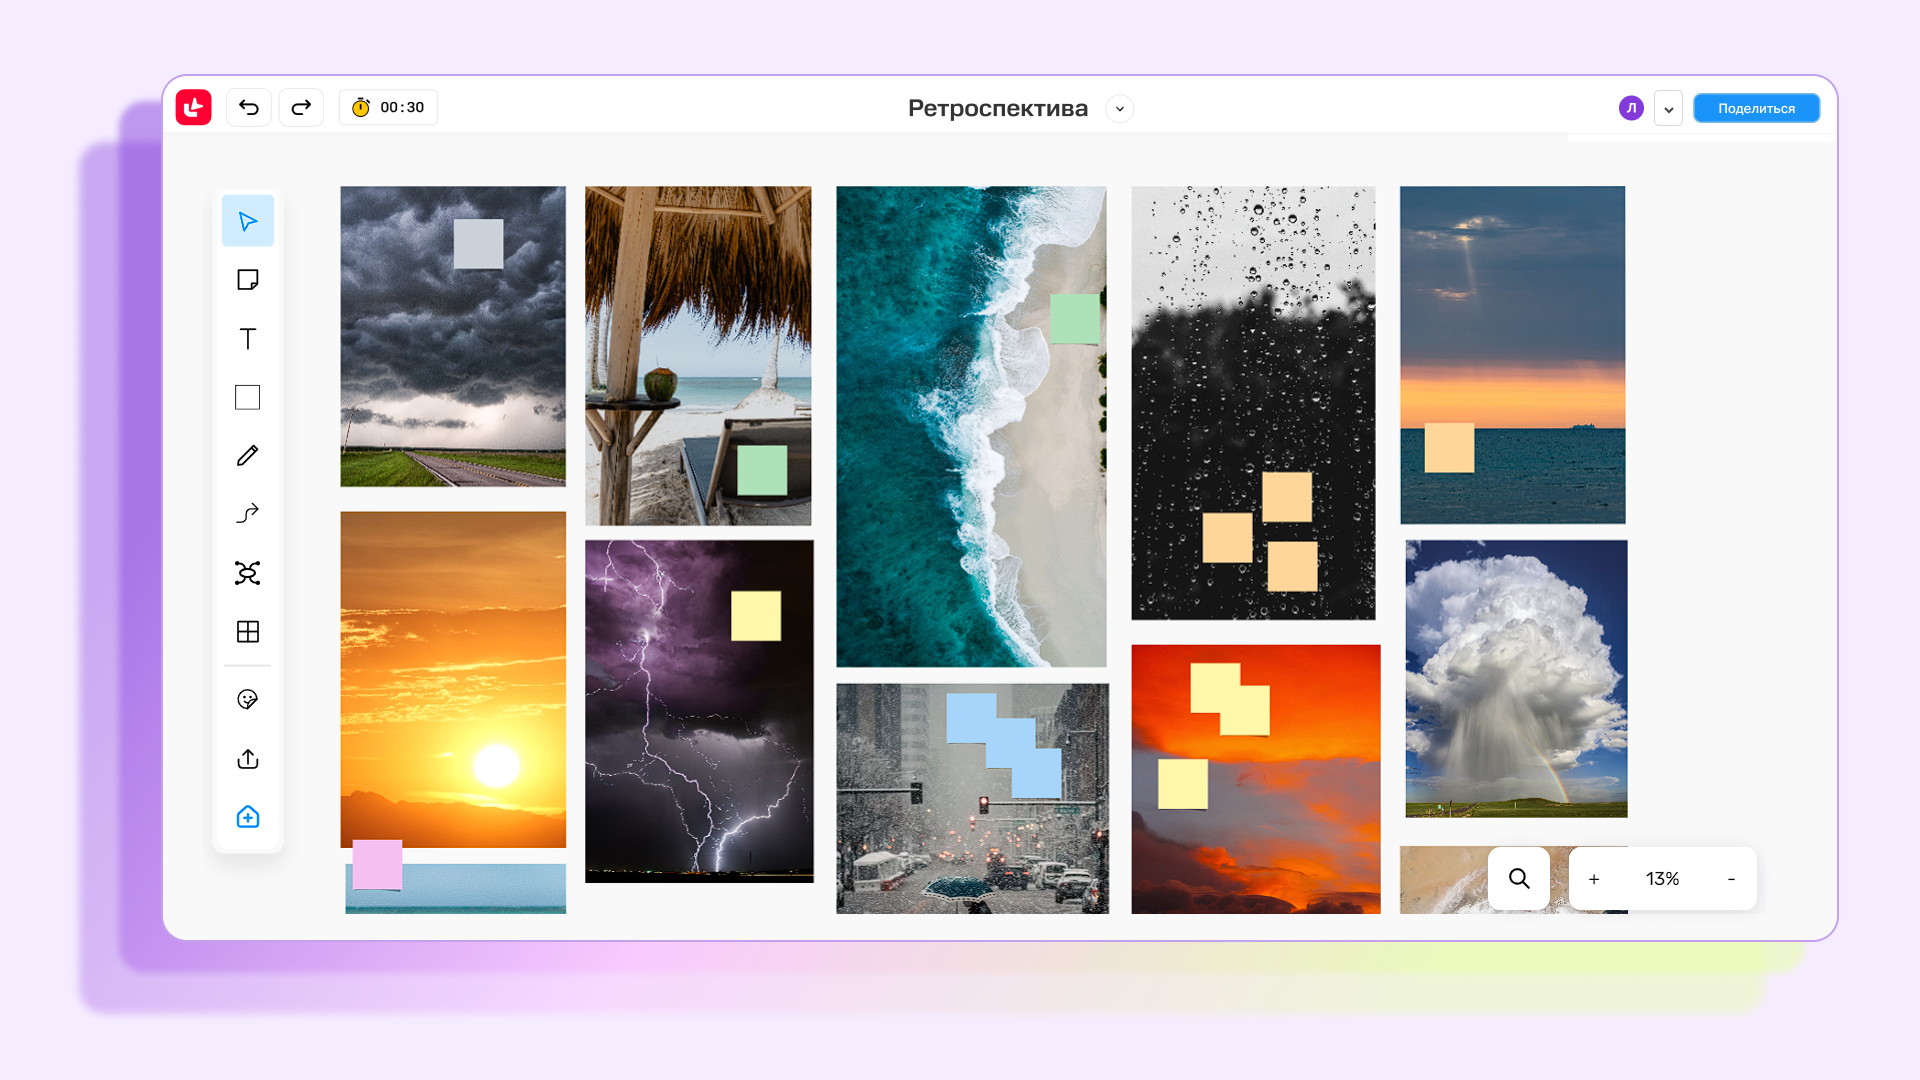Click the add template house icon
Viewport: 1920px width, 1080px height.
coord(247,817)
